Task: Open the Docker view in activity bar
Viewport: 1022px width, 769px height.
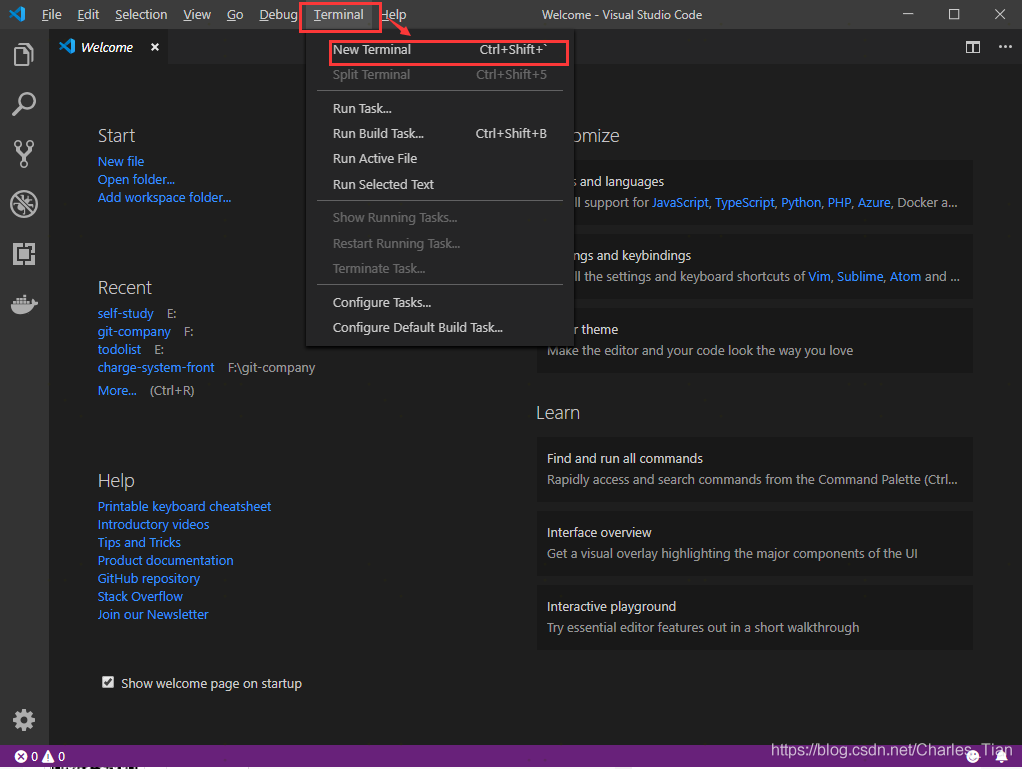Action: pos(24,304)
